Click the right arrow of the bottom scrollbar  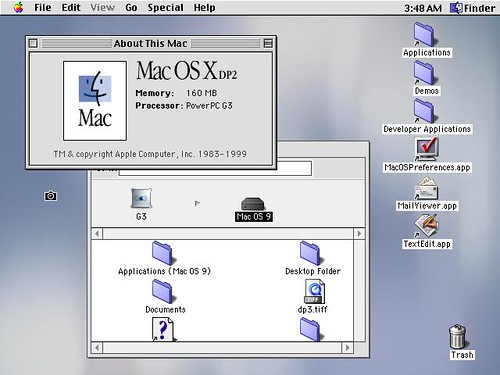point(347,348)
